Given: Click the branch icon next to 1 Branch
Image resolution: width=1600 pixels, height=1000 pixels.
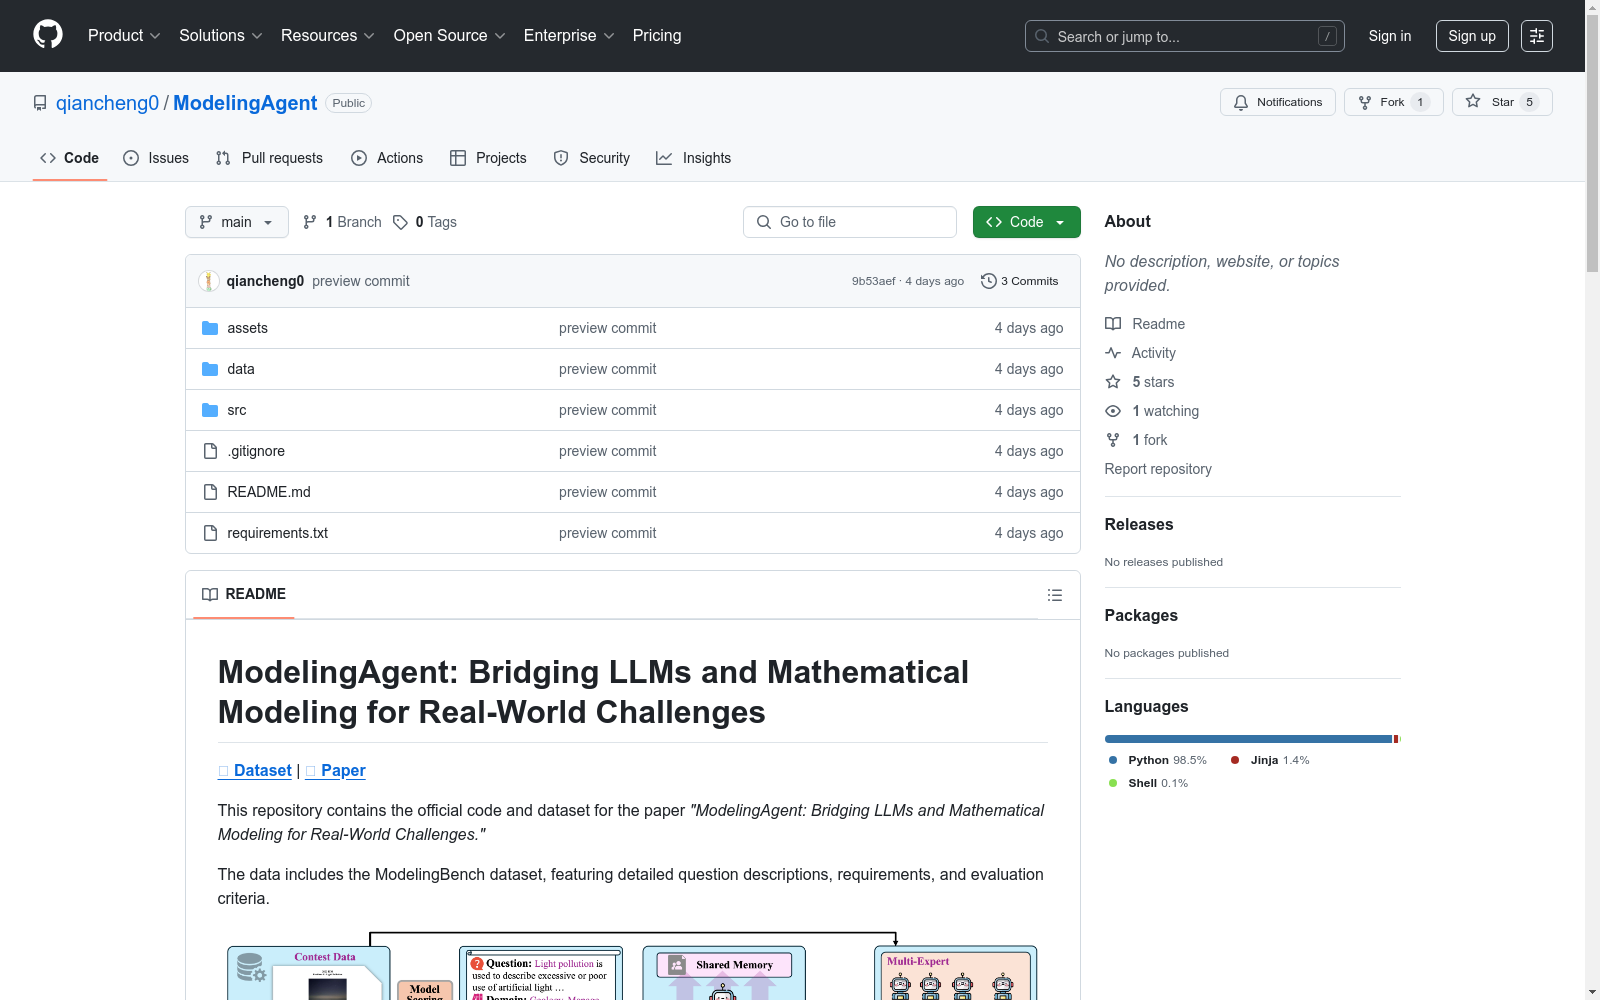Looking at the screenshot, I should (x=310, y=222).
